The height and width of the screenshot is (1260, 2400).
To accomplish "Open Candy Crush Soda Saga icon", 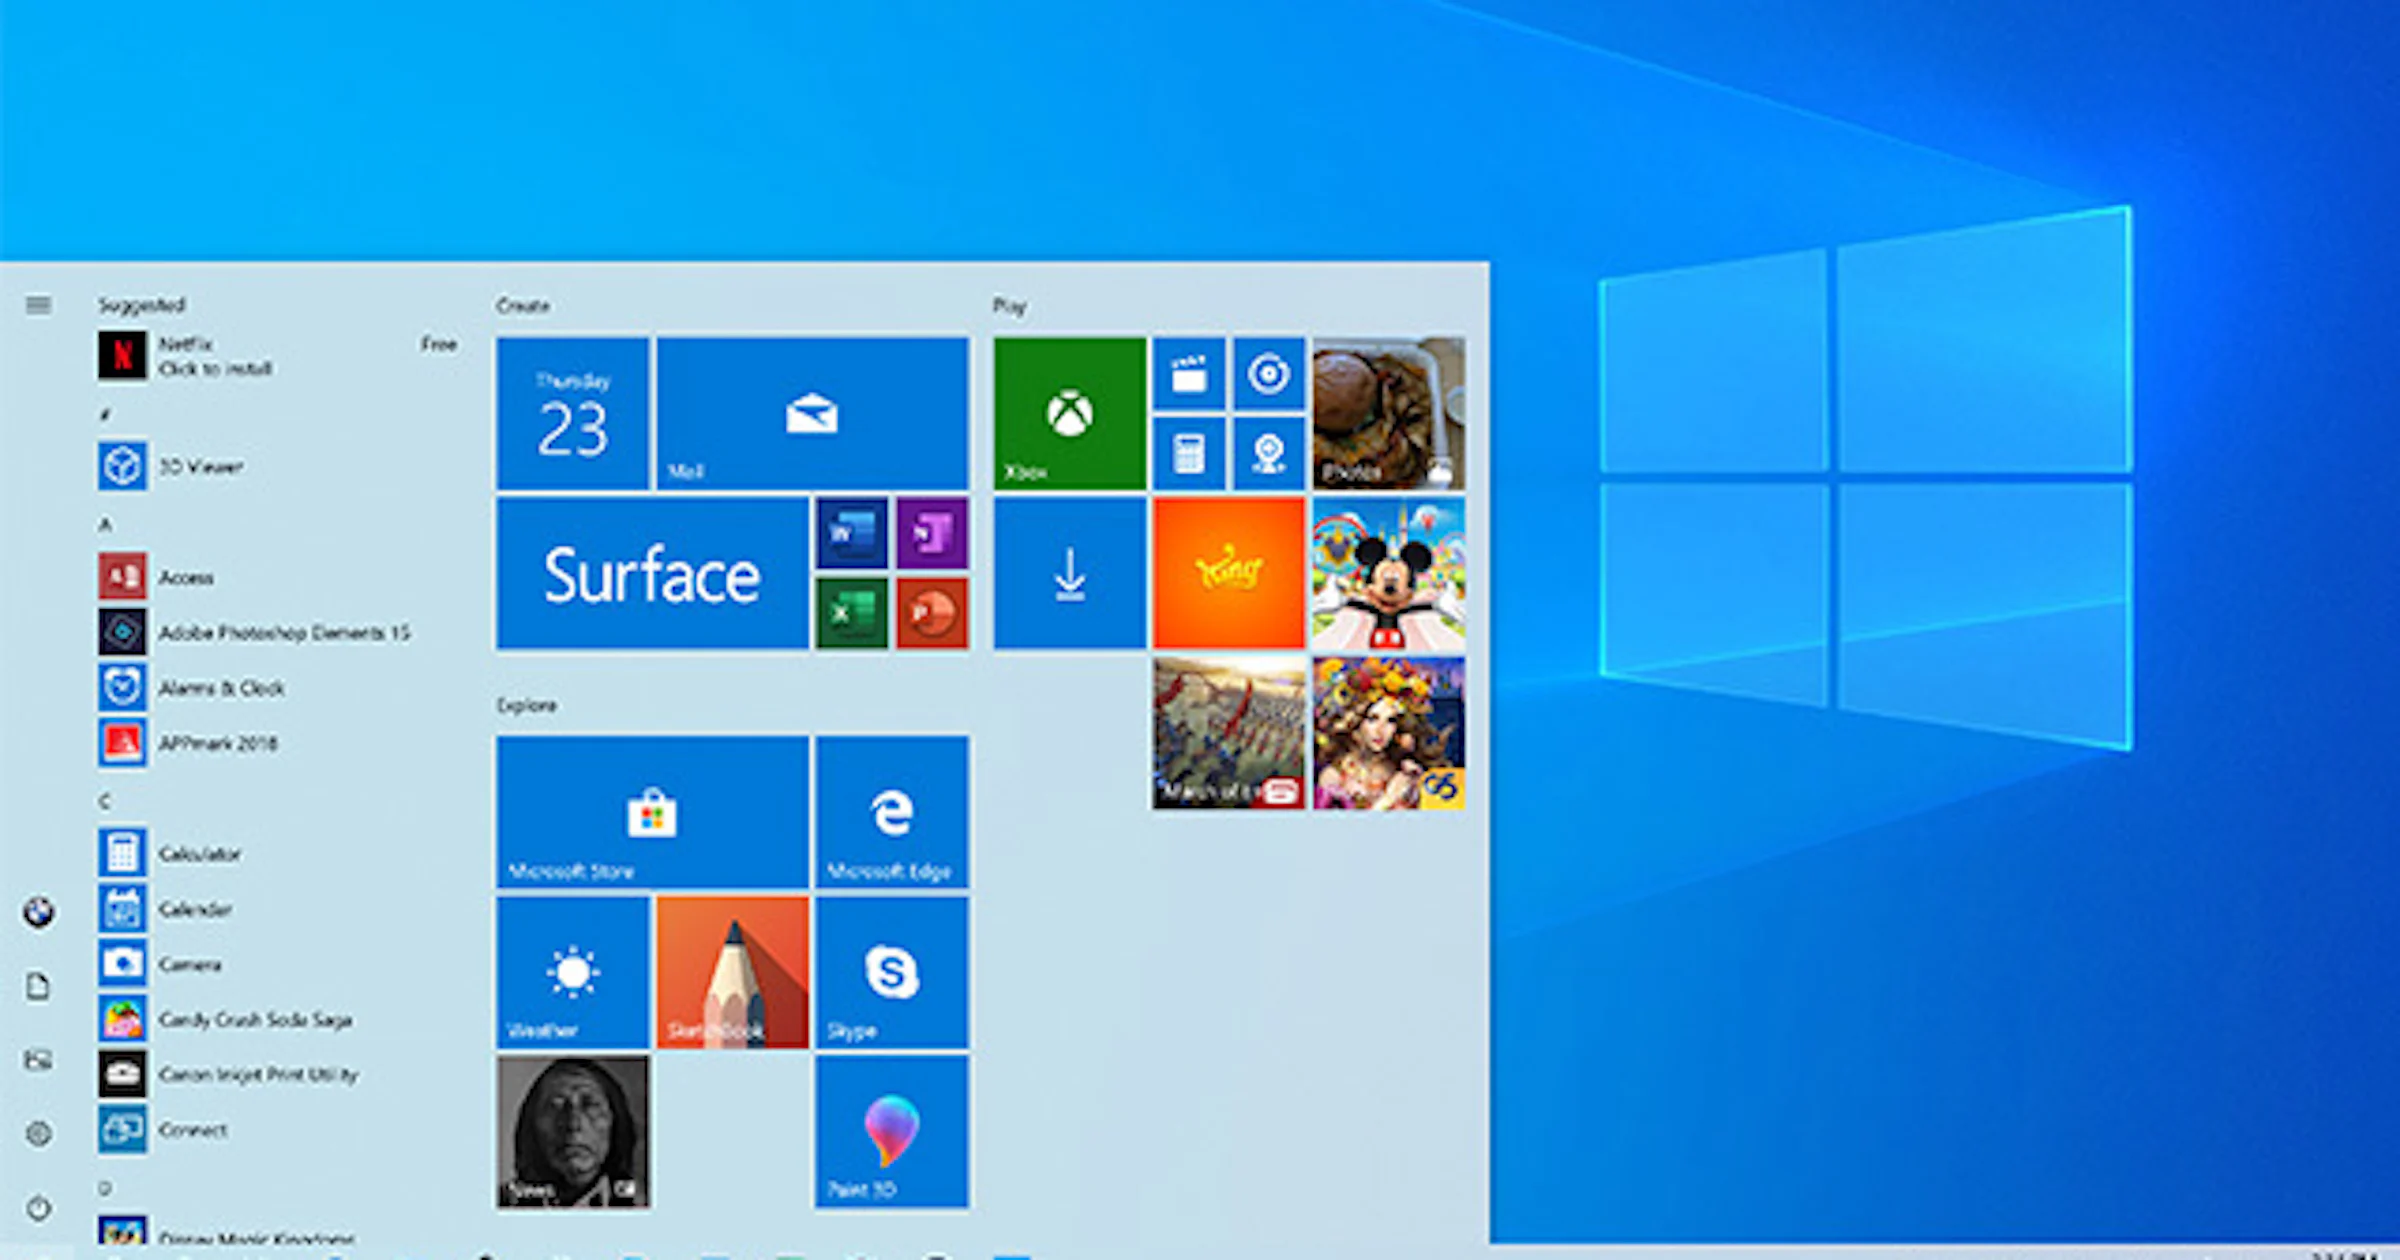I will [x=122, y=1019].
